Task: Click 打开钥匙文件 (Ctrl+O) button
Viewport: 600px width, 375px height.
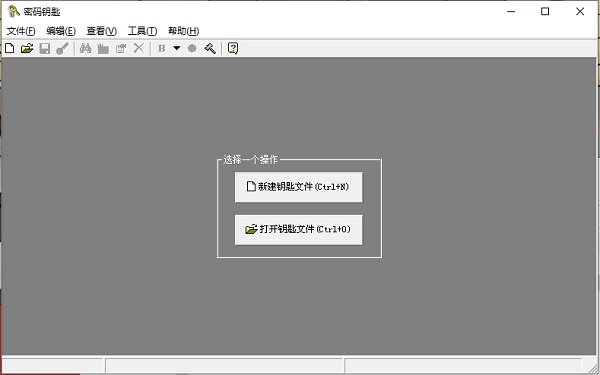Action: (x=298, y=230)
